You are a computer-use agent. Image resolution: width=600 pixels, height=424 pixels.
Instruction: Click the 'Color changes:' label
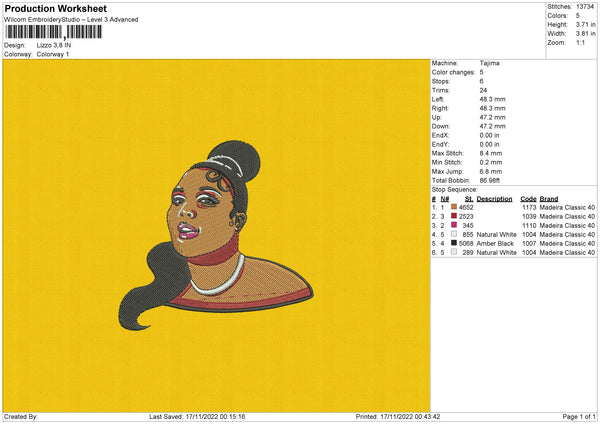tap(453, 72)
